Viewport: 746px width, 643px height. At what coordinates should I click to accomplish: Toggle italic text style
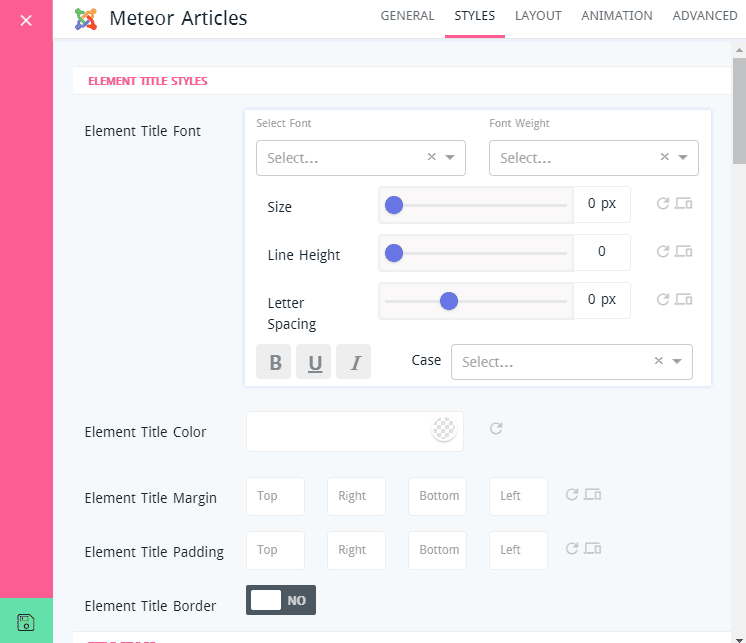pos(353,362)
